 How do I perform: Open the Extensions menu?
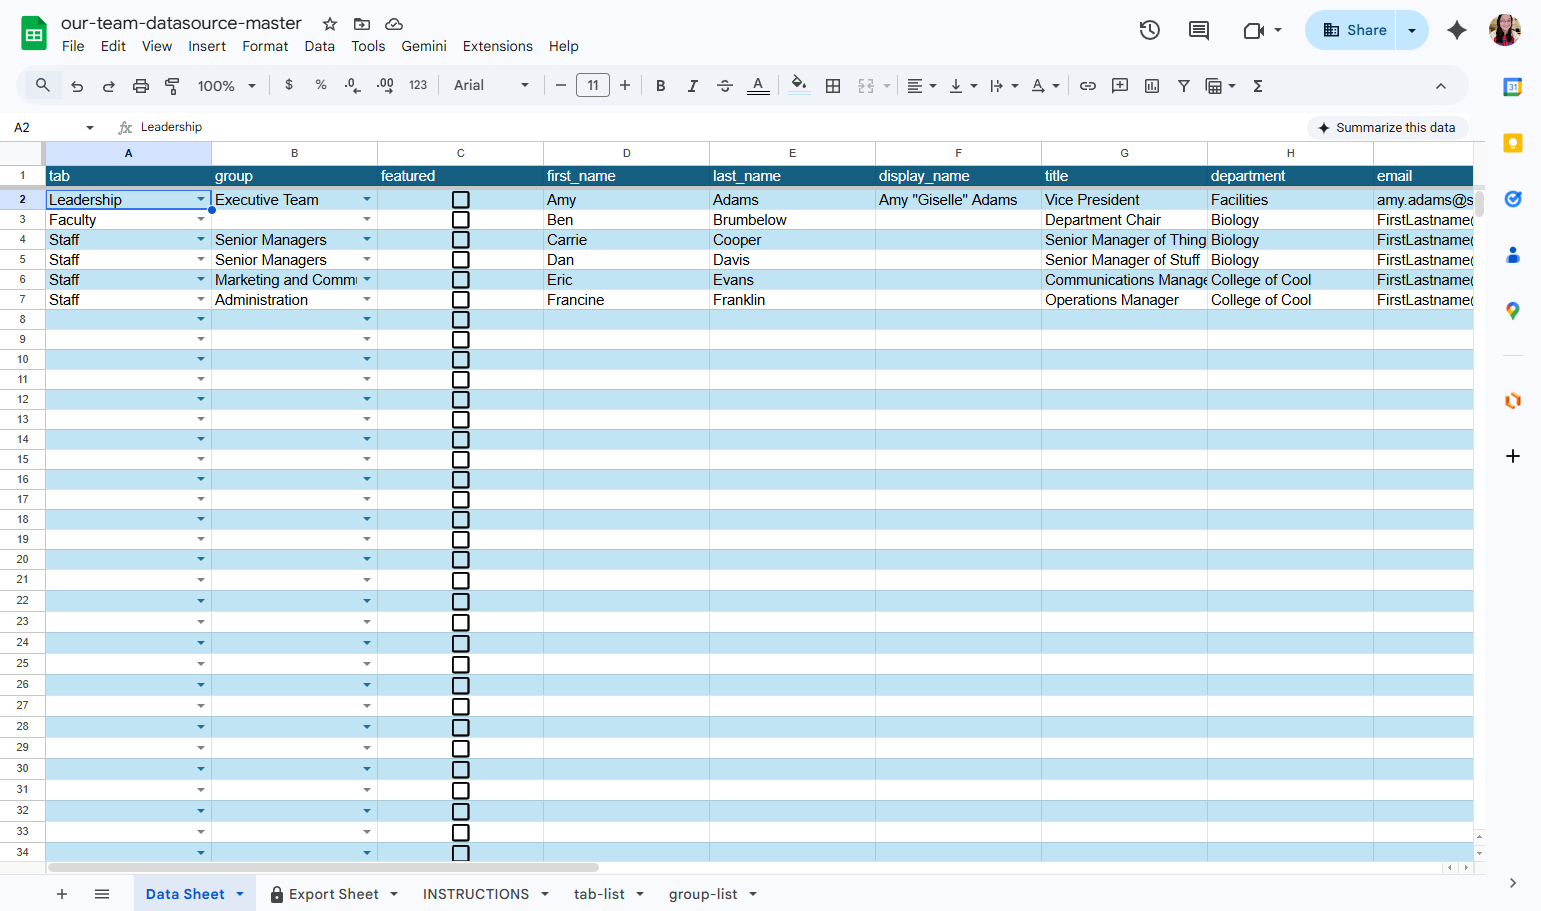(497, 46)
